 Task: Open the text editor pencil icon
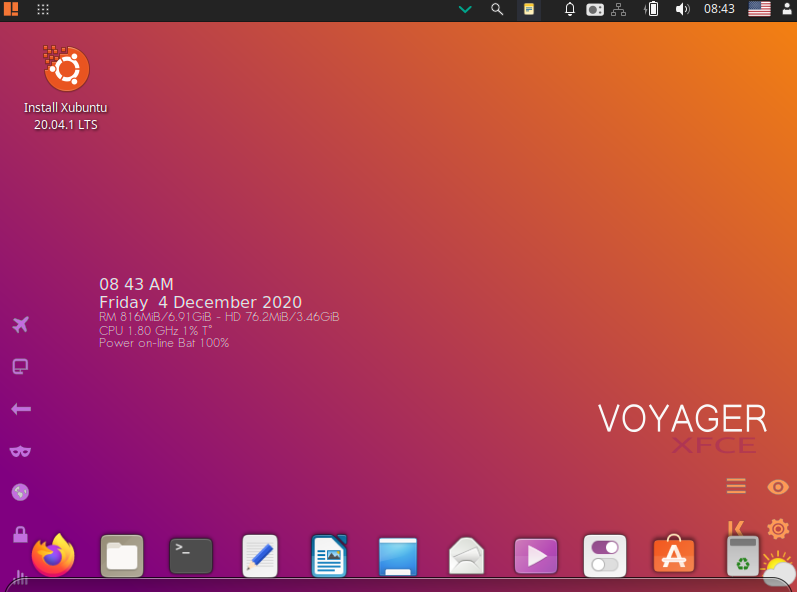pyautogui.click(x=260, y=556)
